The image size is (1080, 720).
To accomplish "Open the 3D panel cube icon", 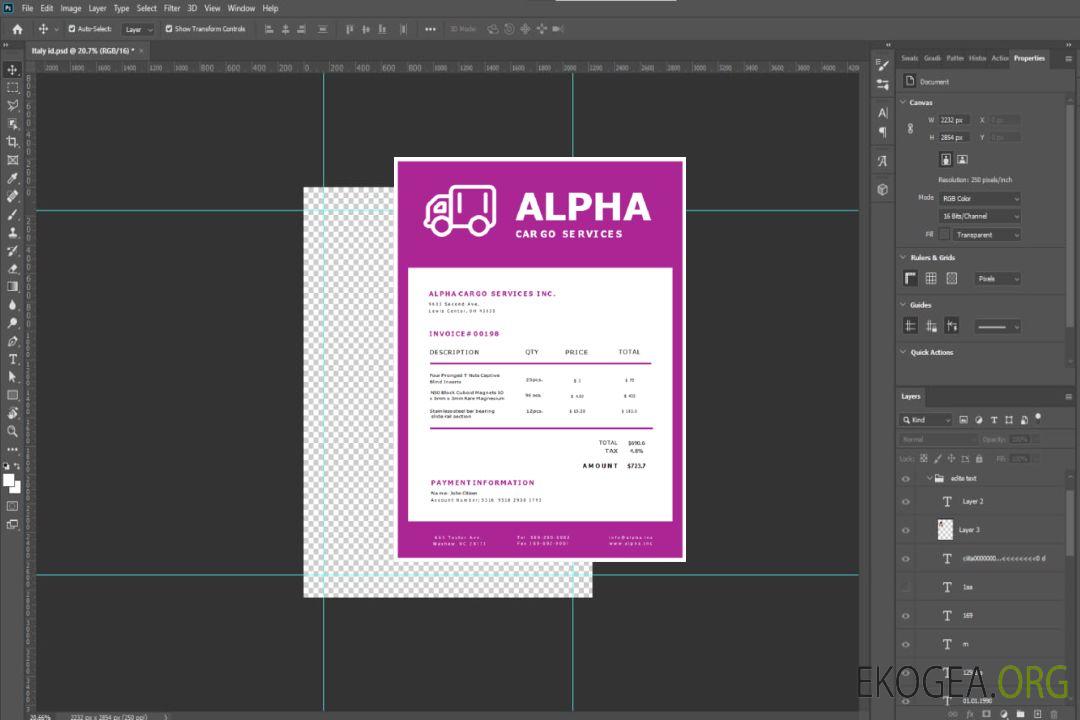I will coord(882,189).
